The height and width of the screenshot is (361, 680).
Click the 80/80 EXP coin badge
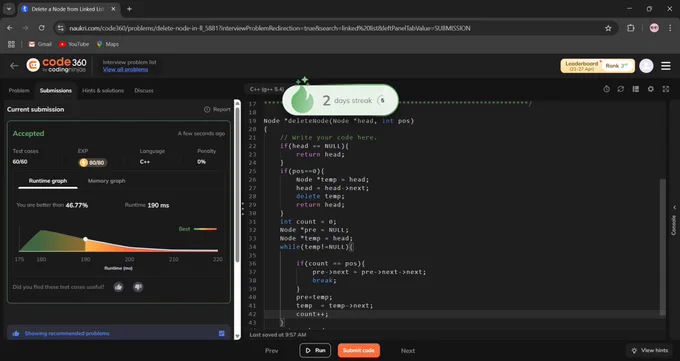click(x=92, y=162)
